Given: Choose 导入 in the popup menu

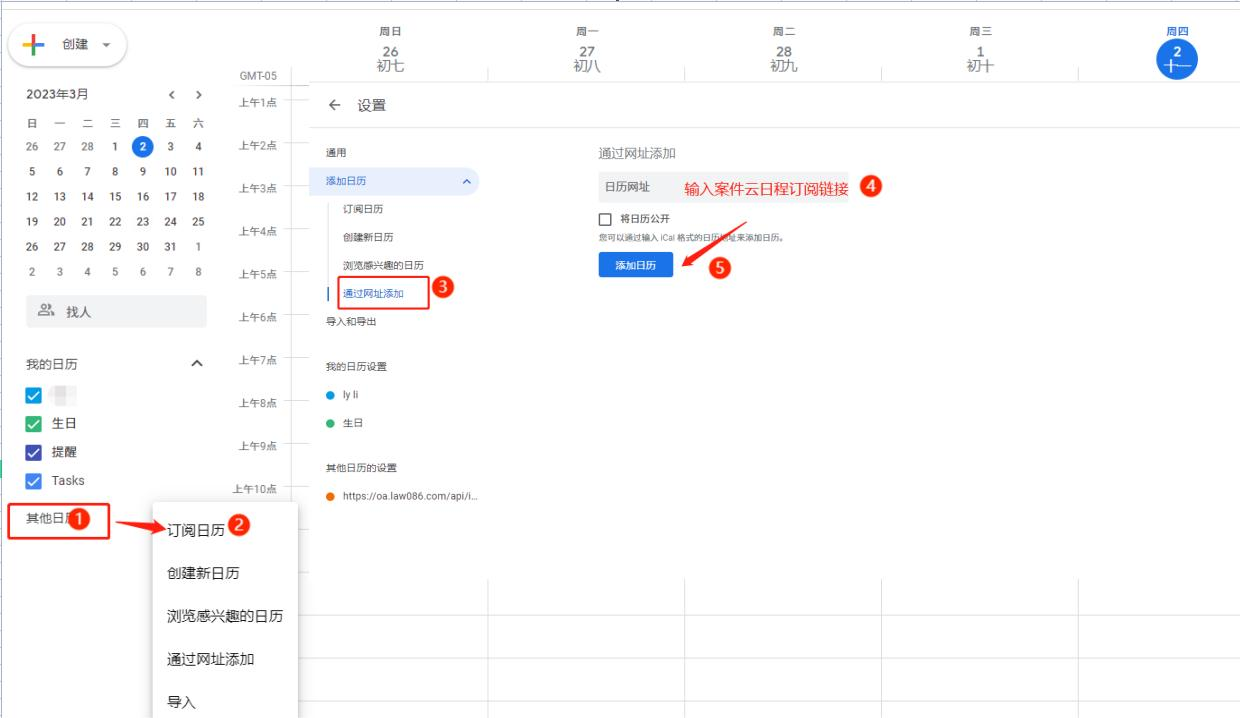Looking at the screenshot, I should tap(181, 702).
